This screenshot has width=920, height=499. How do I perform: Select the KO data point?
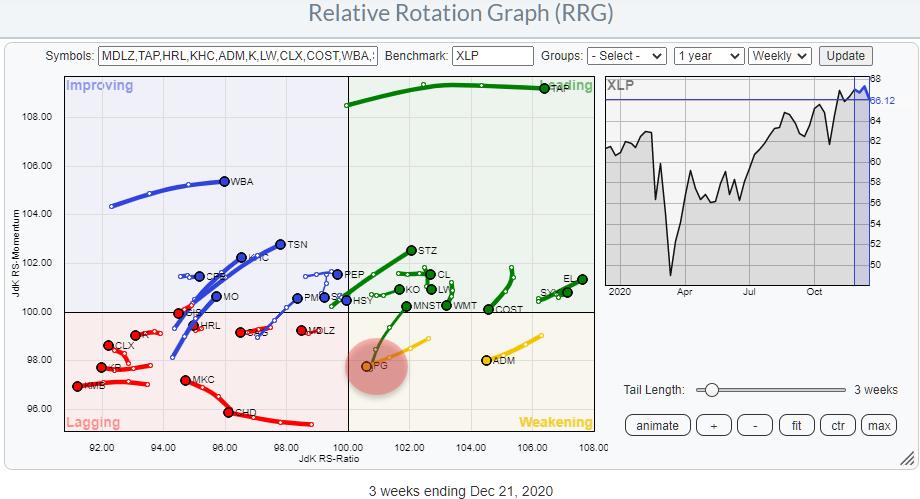(x=399, y=289)
